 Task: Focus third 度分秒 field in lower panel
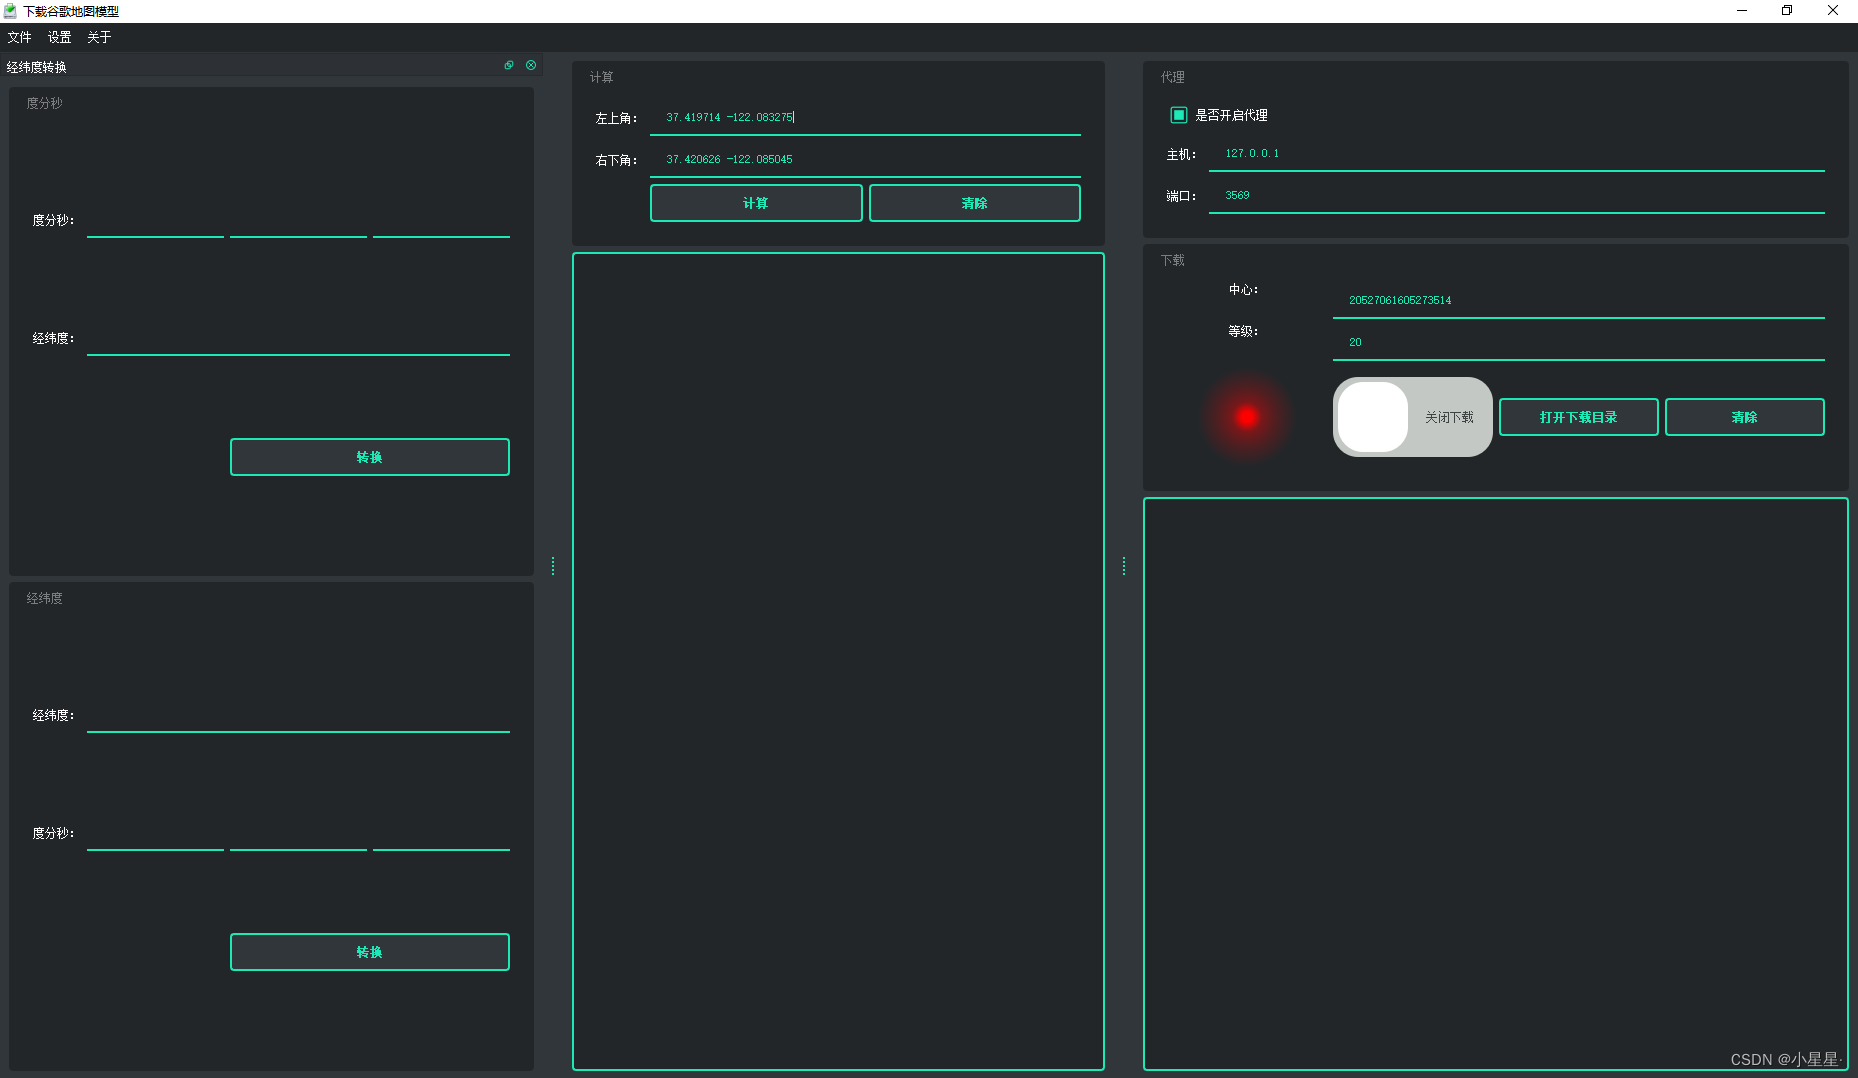[441, 834]
